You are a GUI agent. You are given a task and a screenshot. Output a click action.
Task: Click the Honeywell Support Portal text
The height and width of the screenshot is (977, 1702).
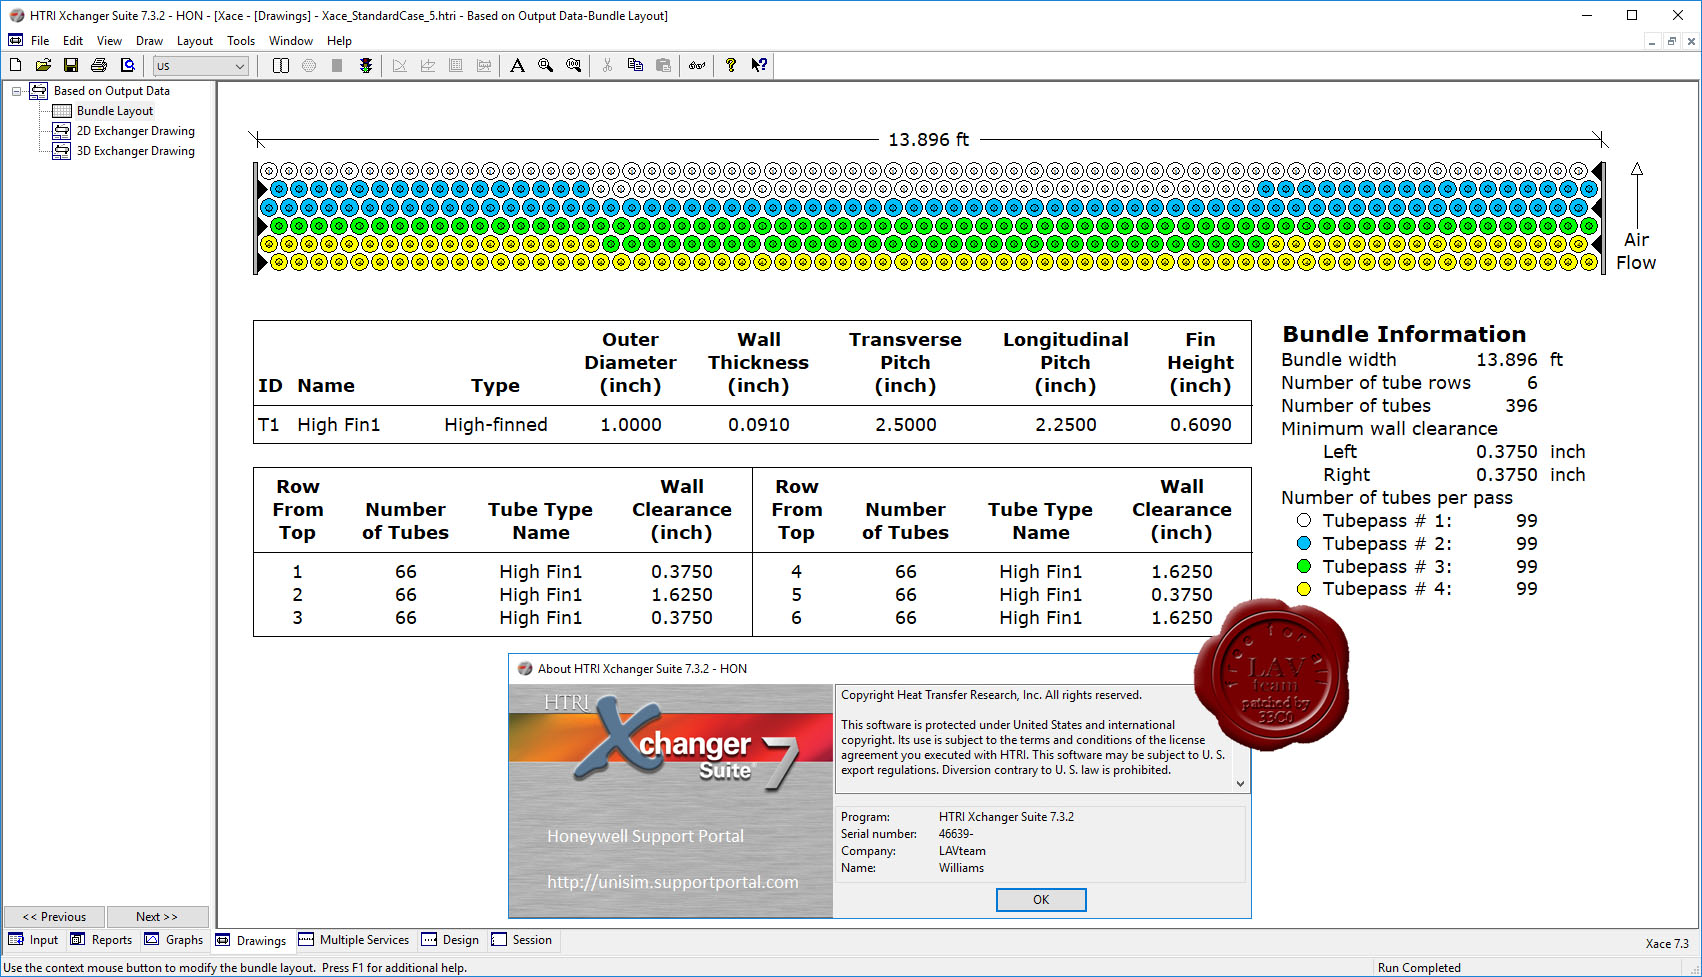645,836
